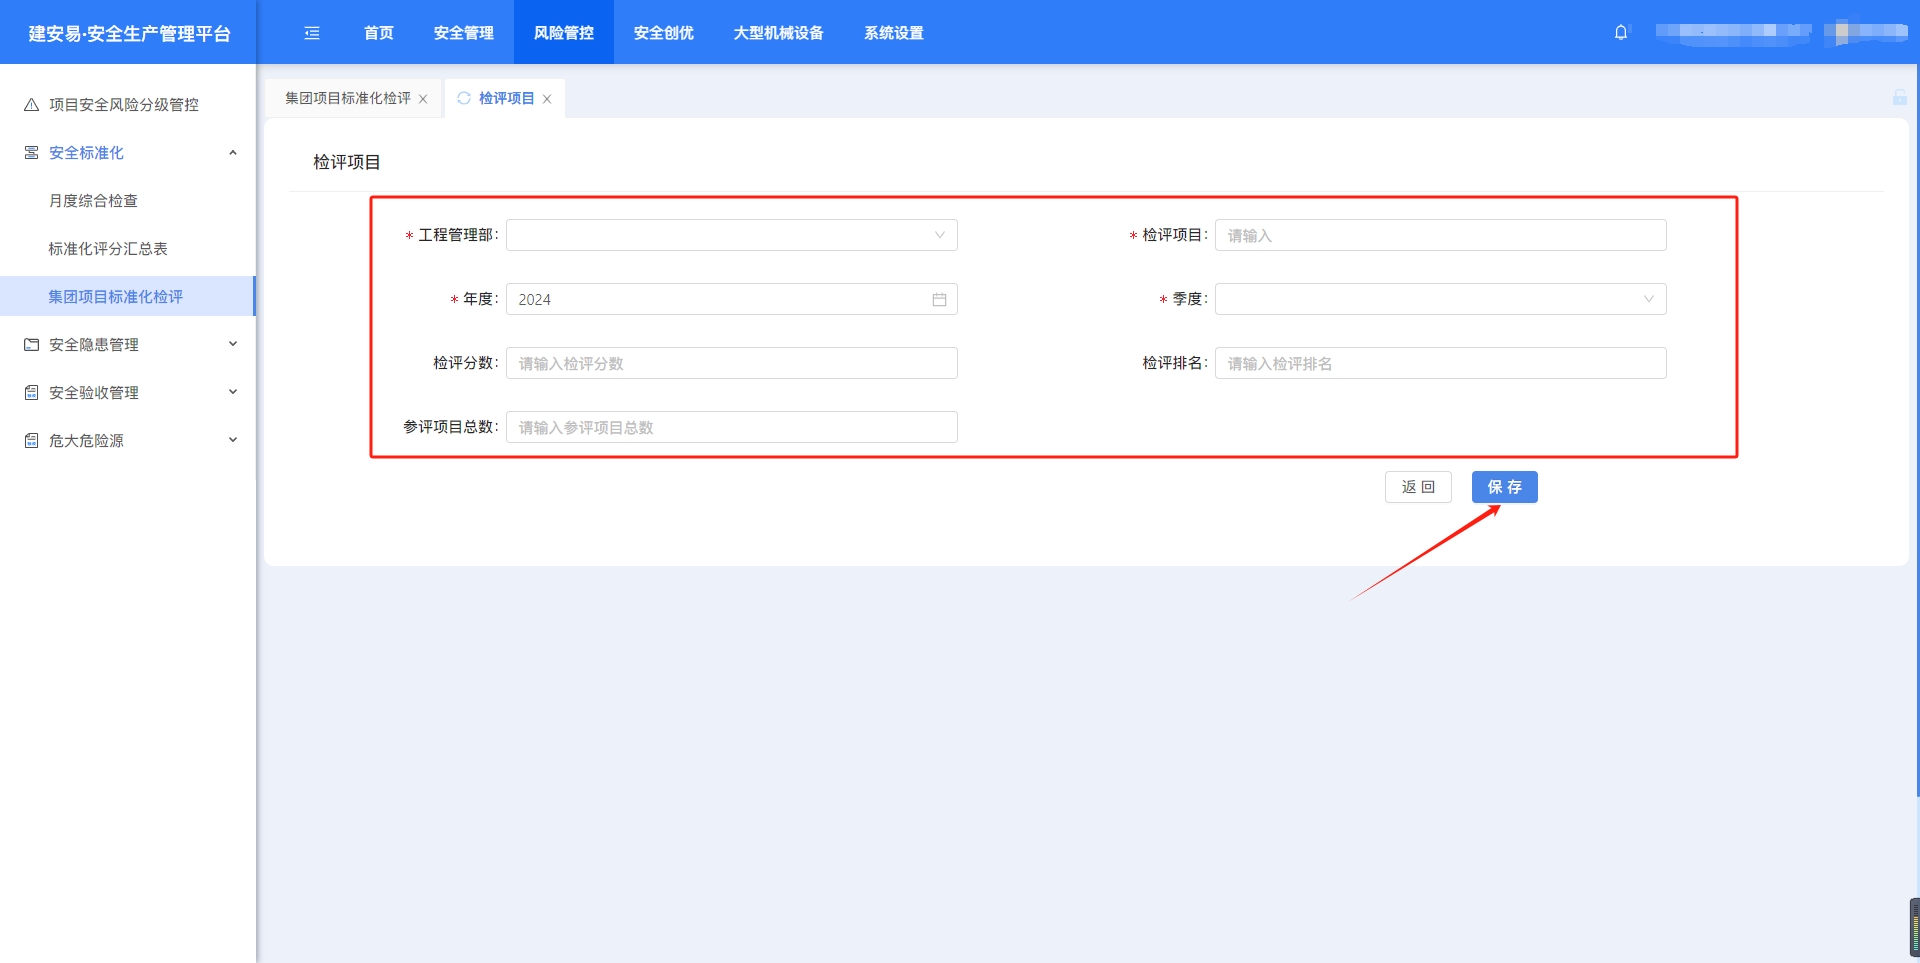Click the 保存 button
Screen dimensions: 1920x963
[x=1504, y=487]
